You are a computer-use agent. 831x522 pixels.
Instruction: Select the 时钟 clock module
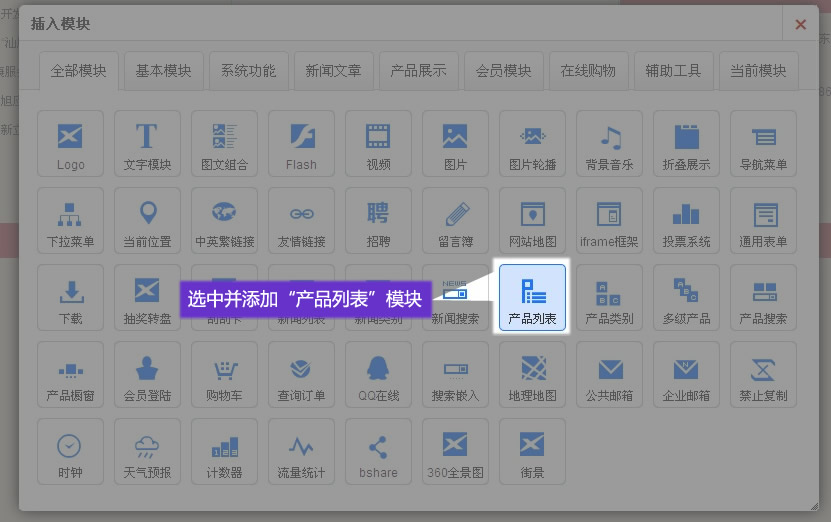tap(70, 451)
